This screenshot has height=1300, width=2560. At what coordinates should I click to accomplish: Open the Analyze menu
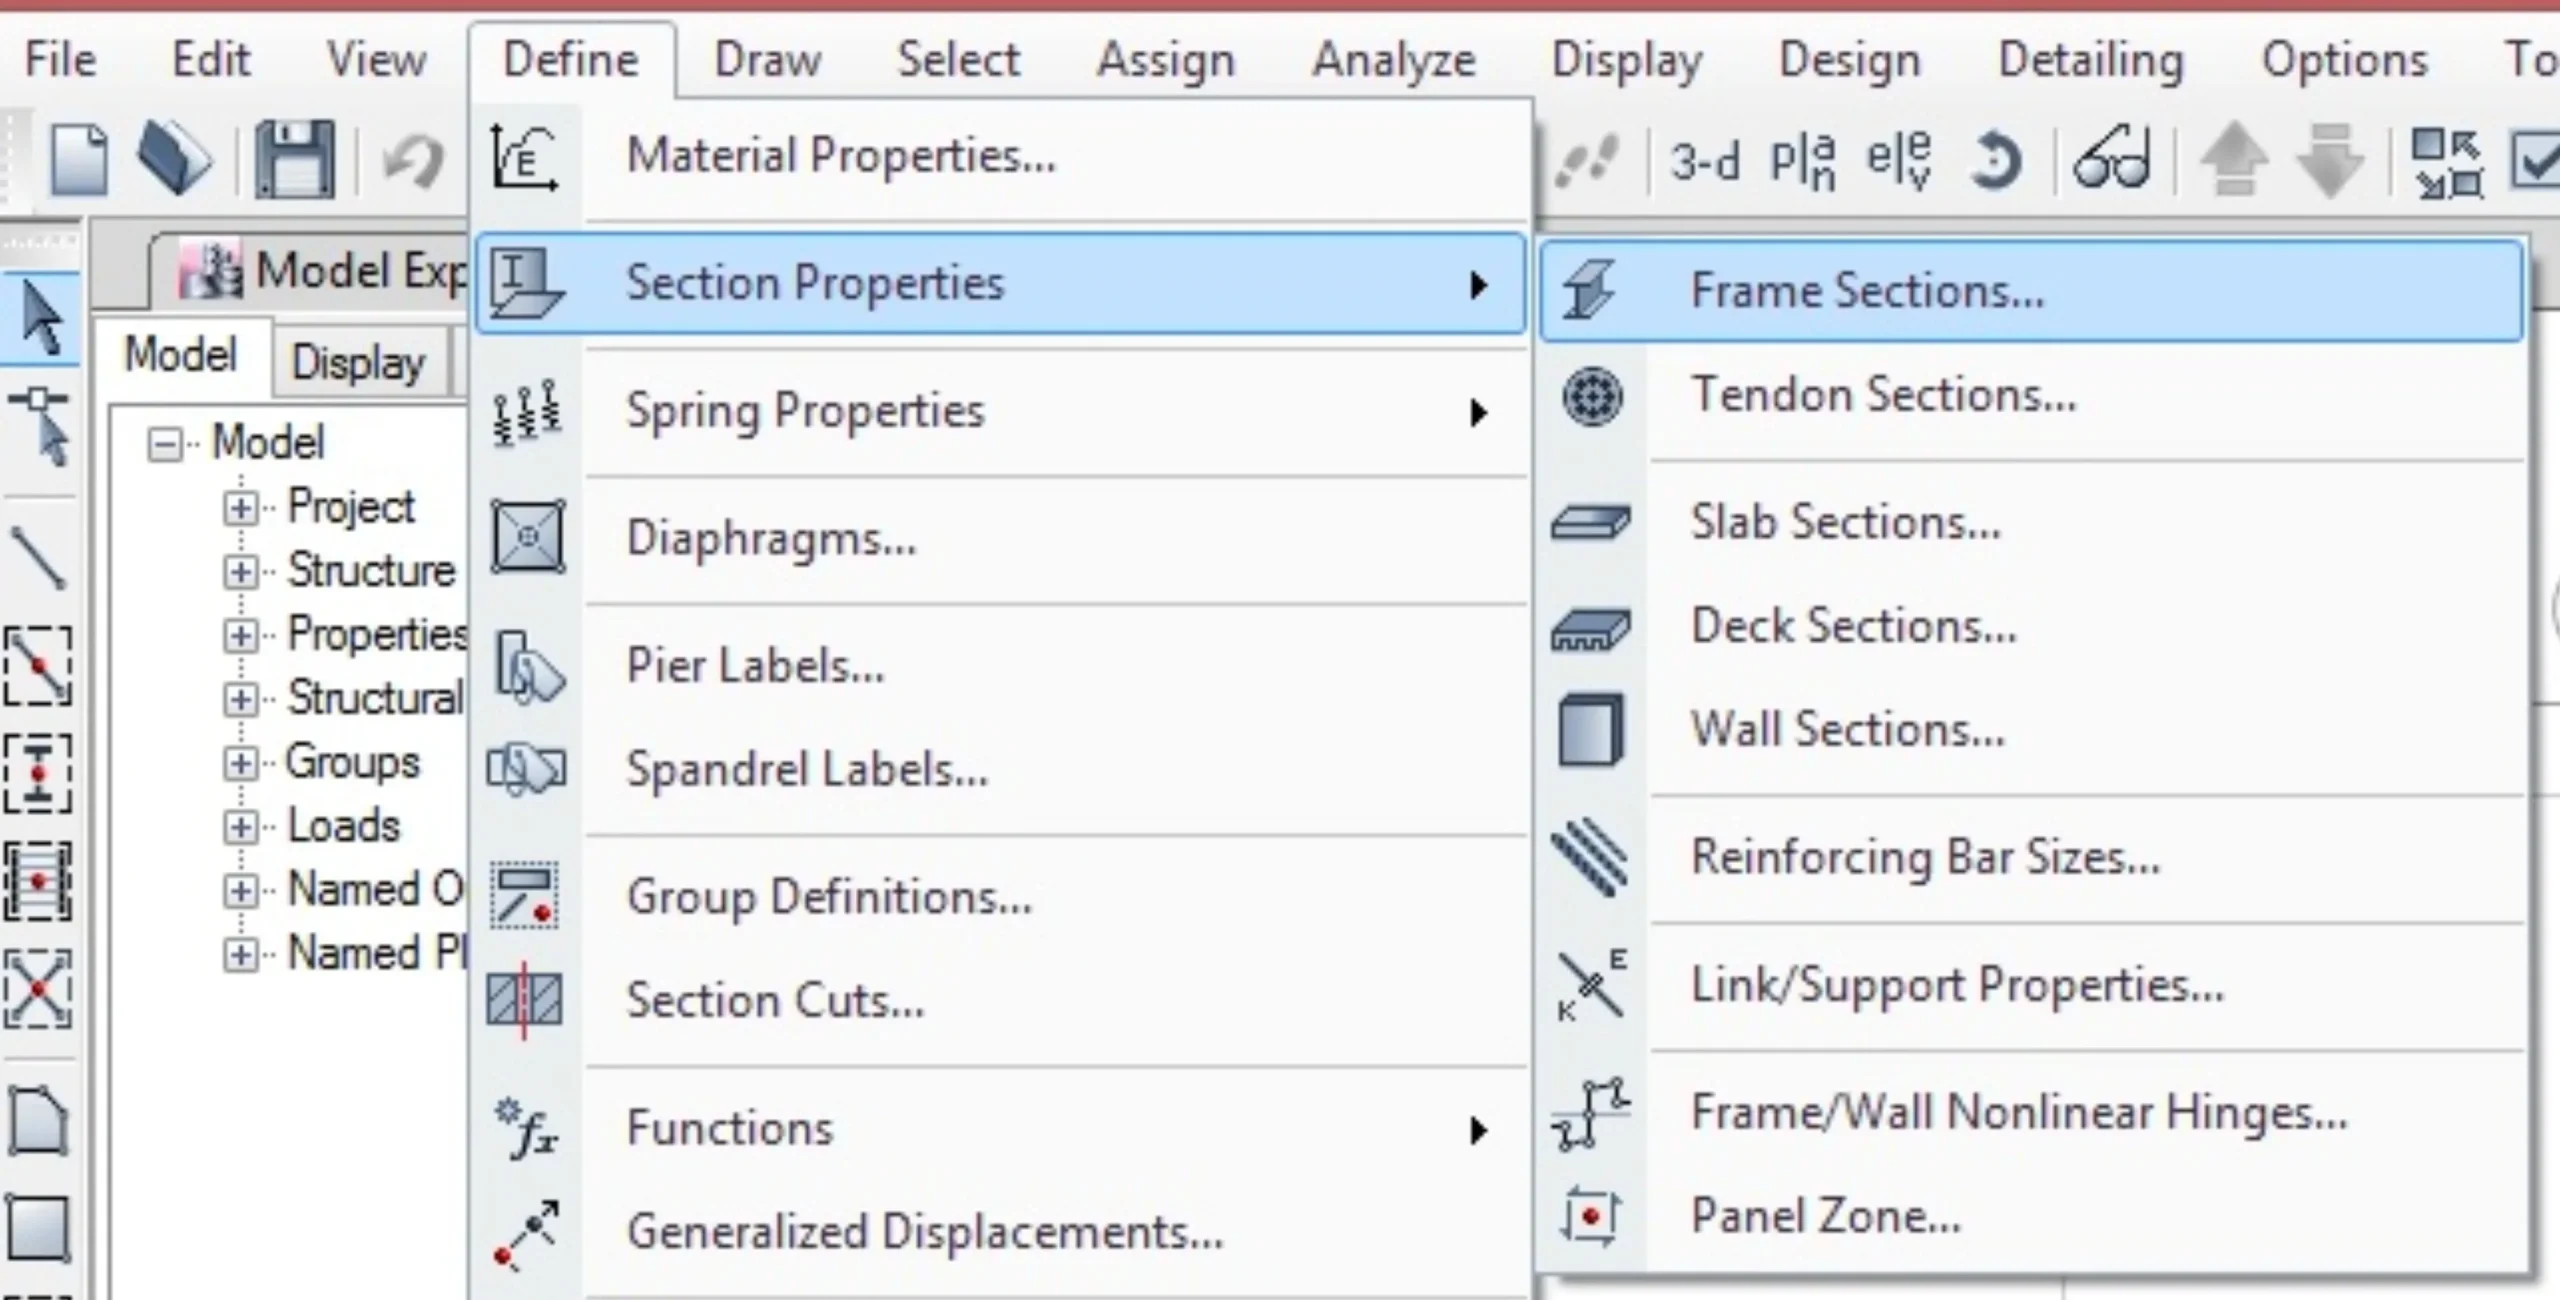(x=1393, y=60)
